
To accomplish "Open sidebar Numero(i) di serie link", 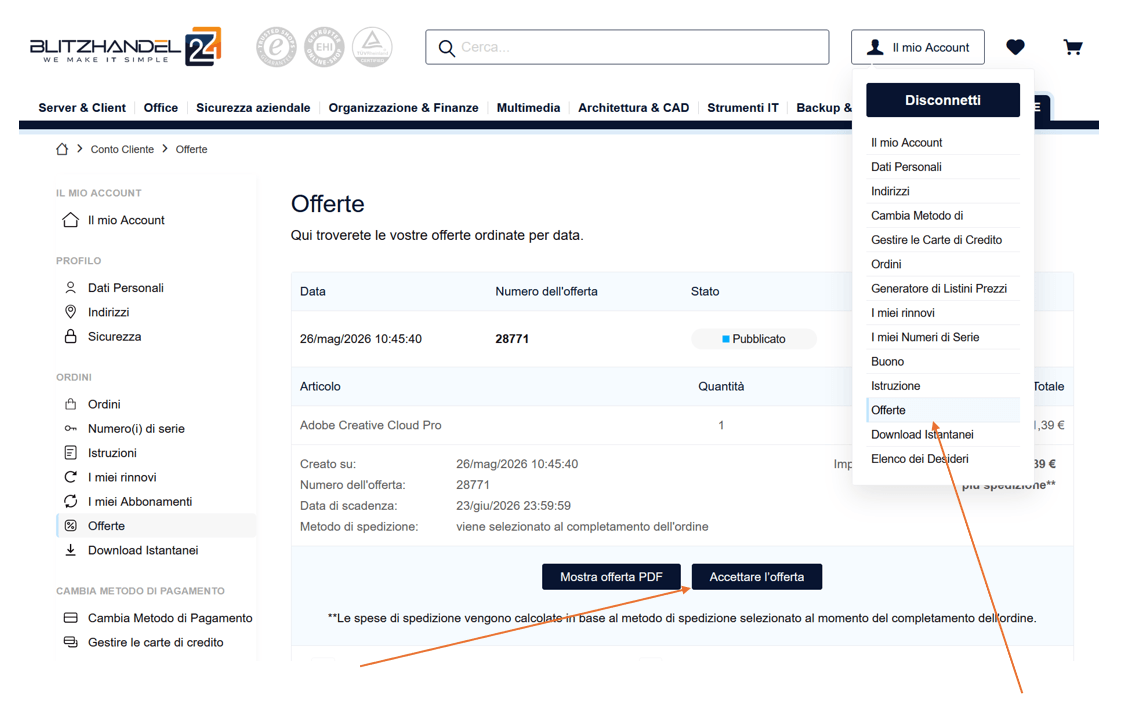I will [136, 428].
